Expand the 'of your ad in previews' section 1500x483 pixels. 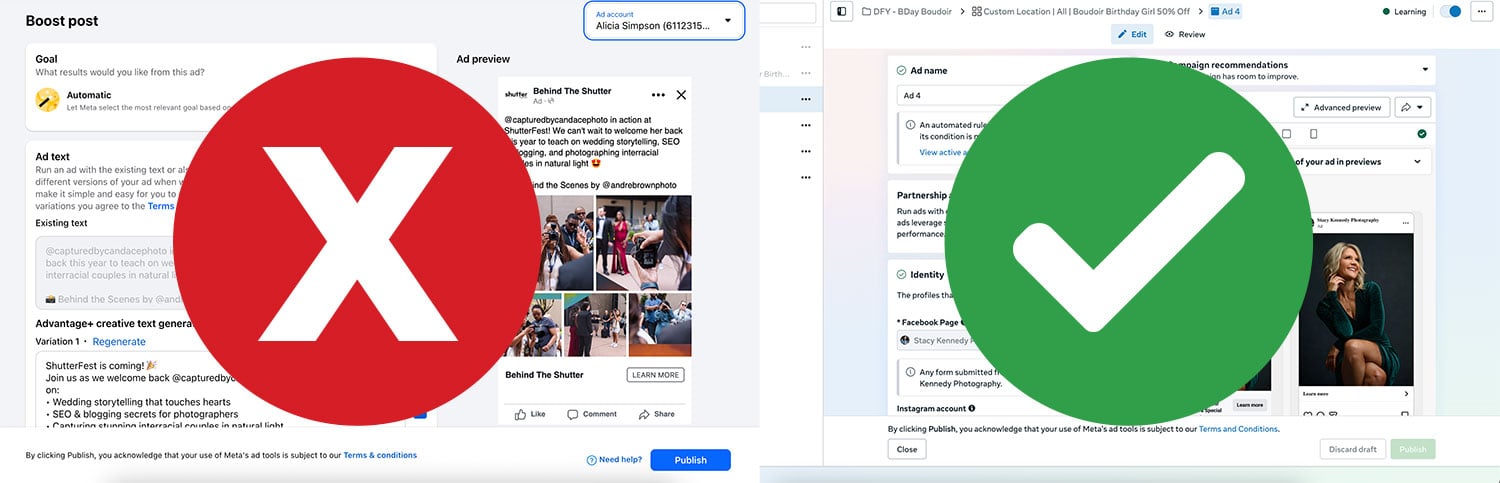click(1417, 161)
